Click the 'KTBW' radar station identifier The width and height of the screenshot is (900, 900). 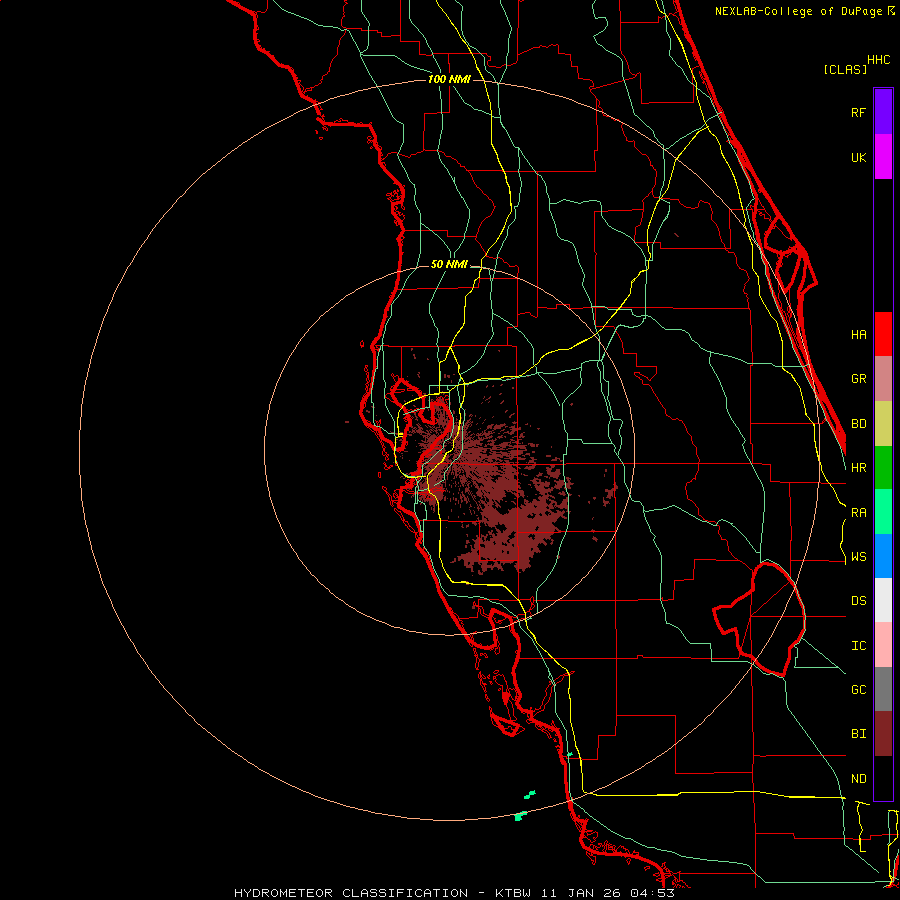pyautogui.click(x=513, y=893)
